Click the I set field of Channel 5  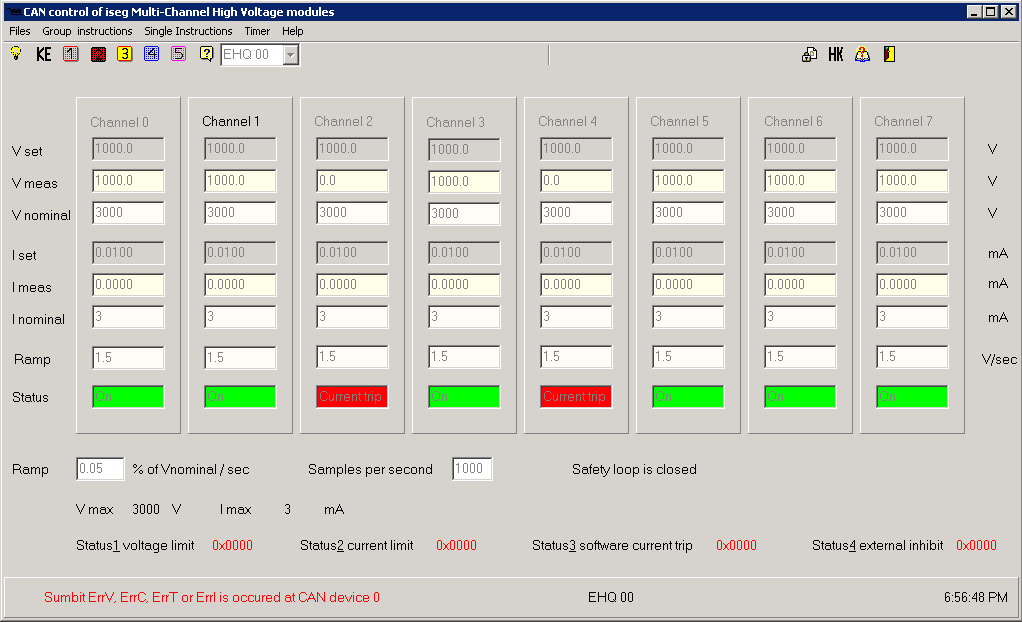tap(688, 253)
